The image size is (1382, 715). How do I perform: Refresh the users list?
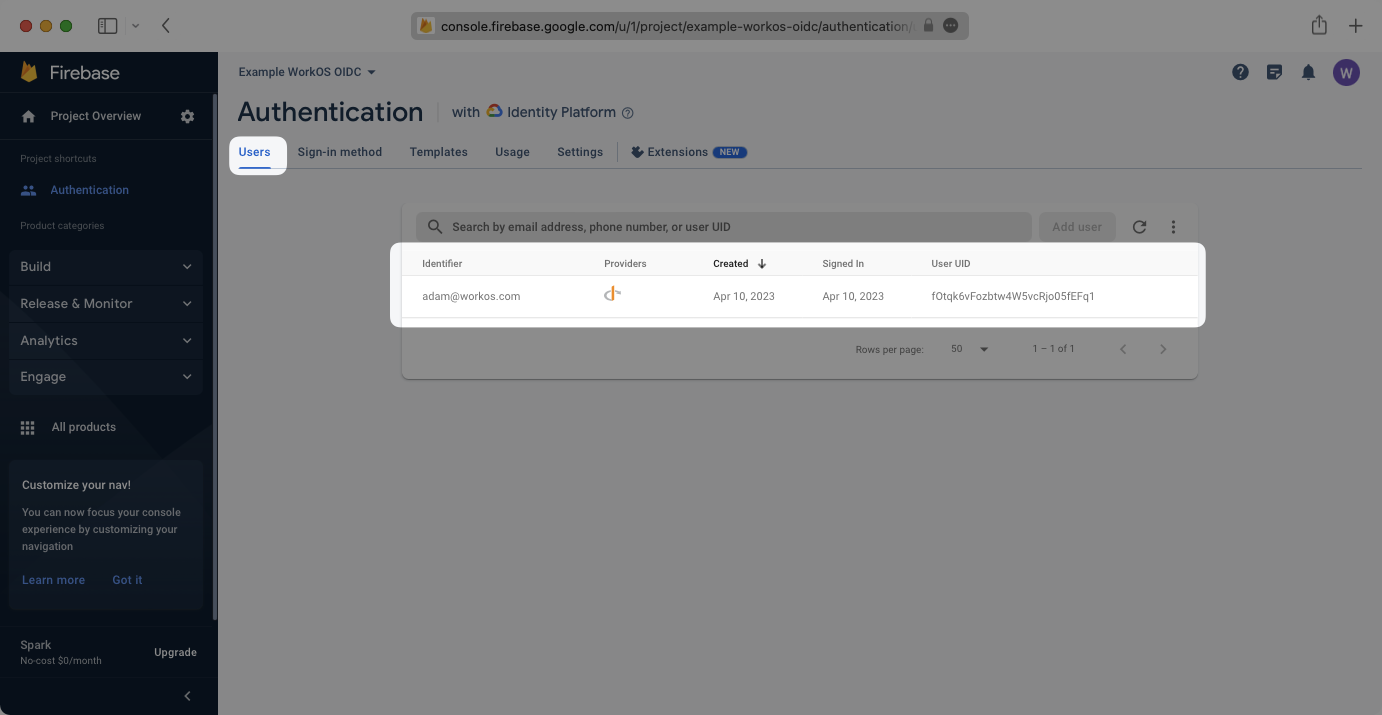1139,227
